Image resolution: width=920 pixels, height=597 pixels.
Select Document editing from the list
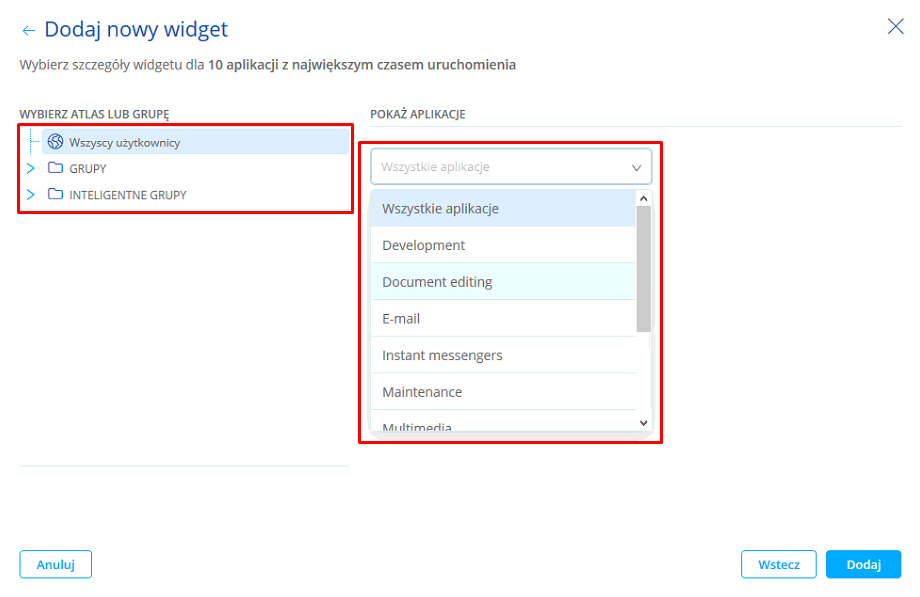pyautogui.click(x=437, y=282)
